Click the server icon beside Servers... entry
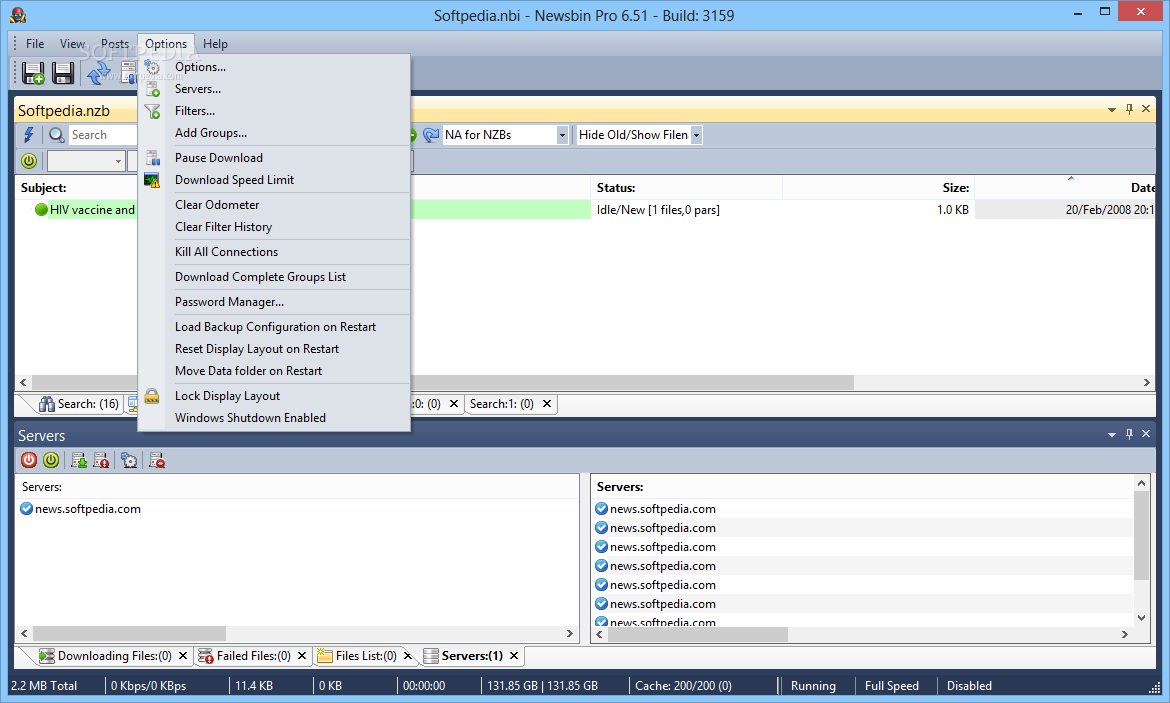The image size is (1170, 703). point(152,90)
